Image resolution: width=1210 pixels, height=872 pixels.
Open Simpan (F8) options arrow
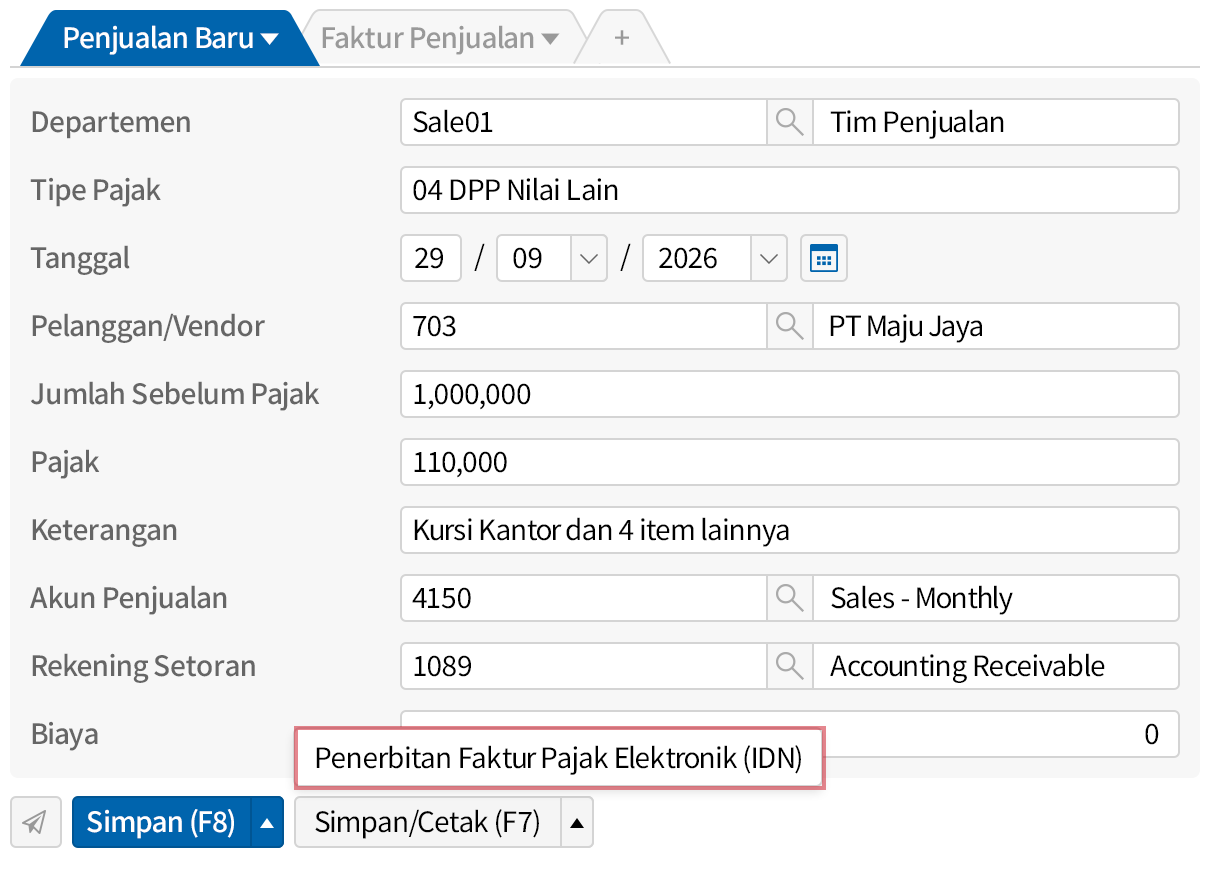267,822
